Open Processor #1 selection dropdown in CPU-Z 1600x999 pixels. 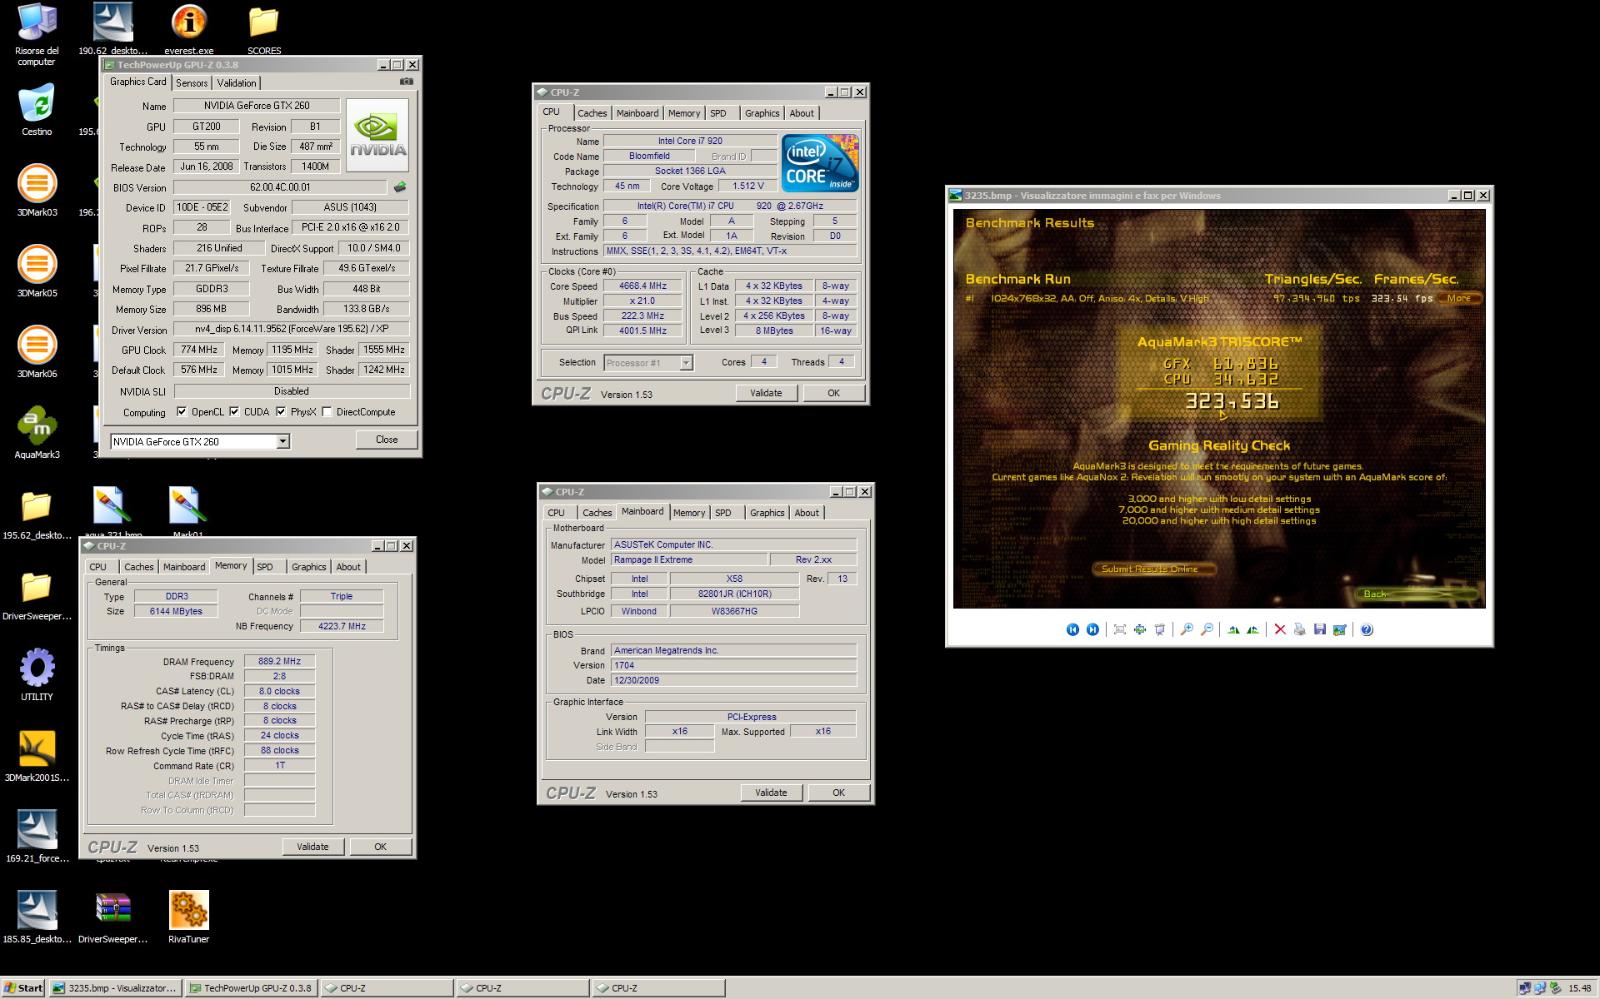tap(686, 363)
